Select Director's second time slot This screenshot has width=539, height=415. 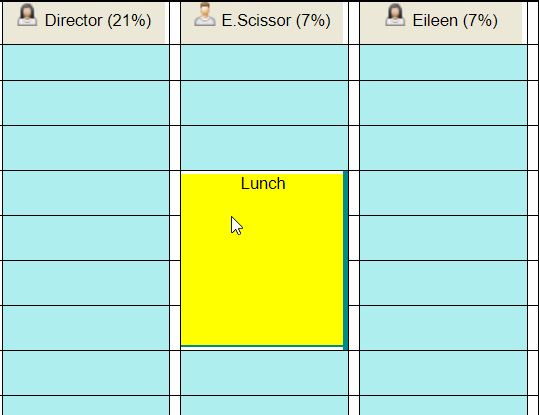pos(86,103)
